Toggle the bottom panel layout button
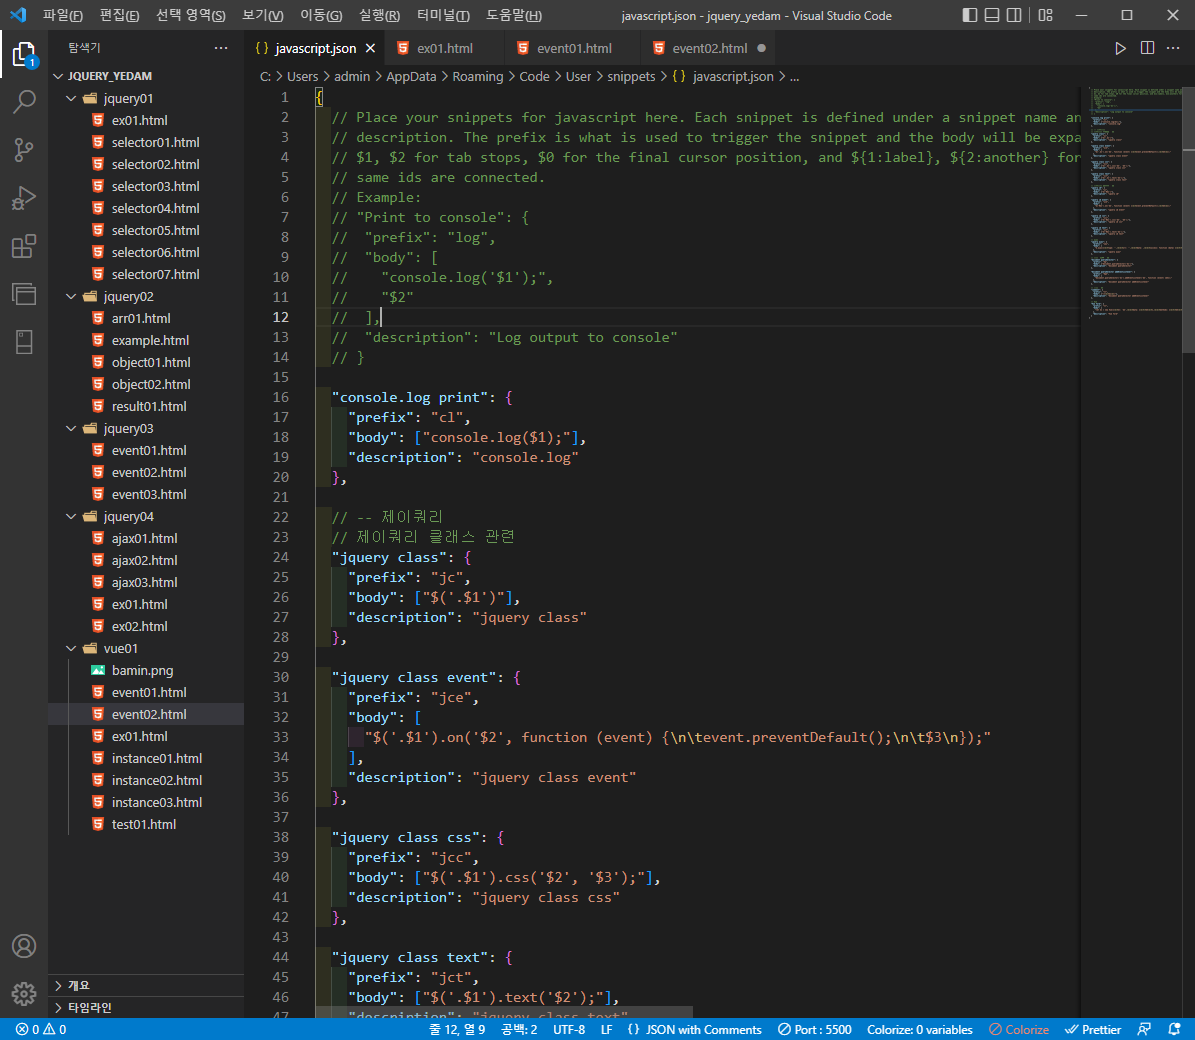The image size is (1195, 1040). pos(992,15)
